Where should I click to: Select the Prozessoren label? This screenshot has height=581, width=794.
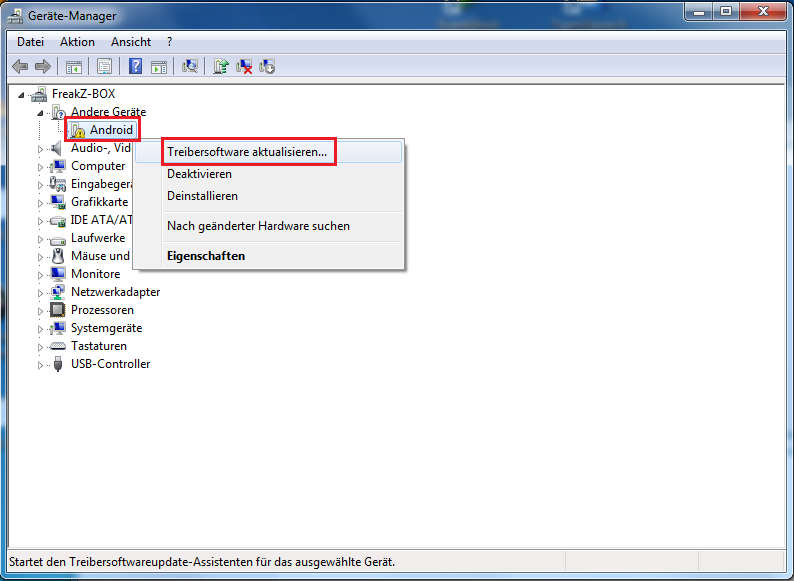click(x=102, y=310)
